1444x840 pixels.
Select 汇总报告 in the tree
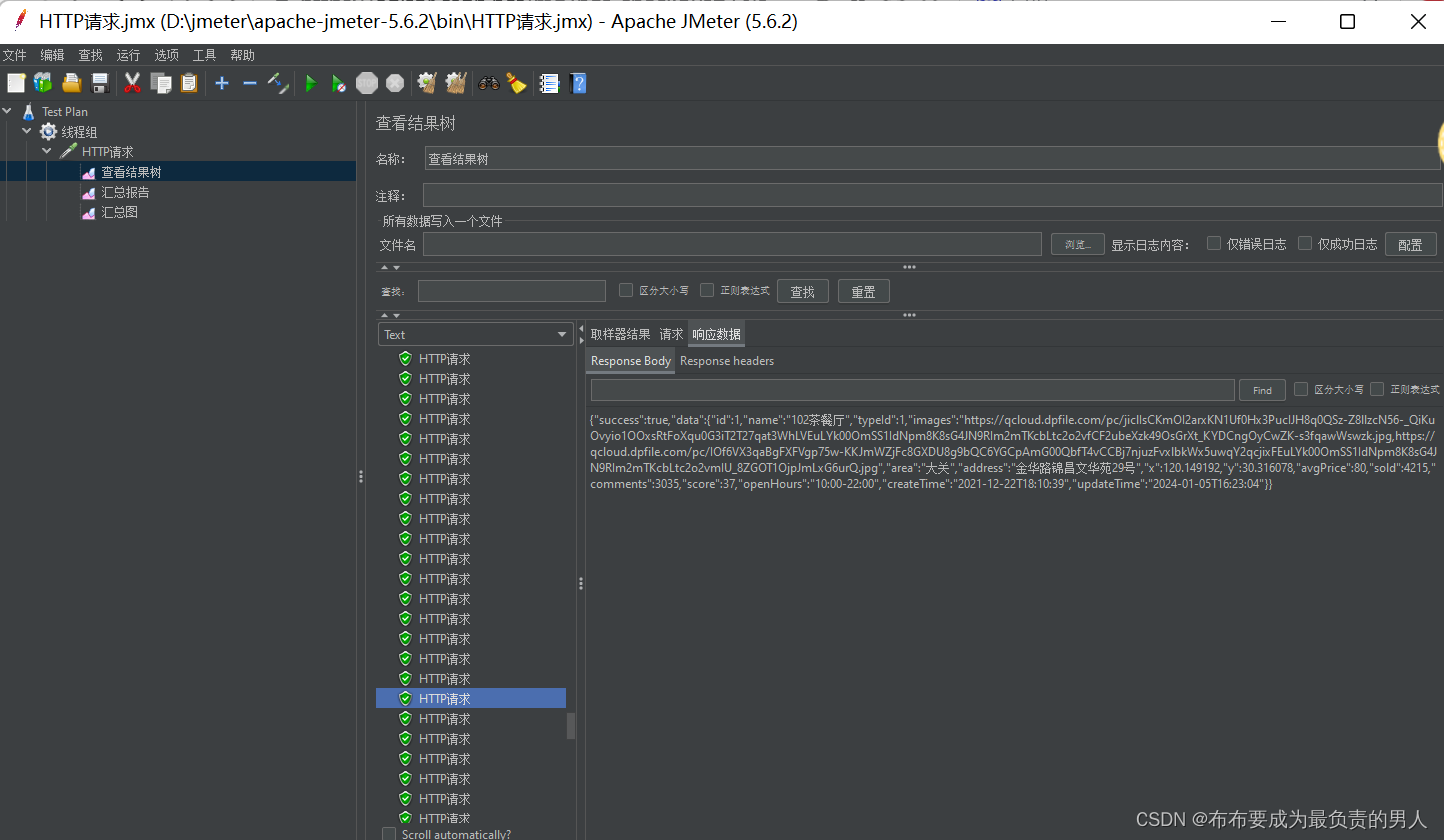[125, 192]
